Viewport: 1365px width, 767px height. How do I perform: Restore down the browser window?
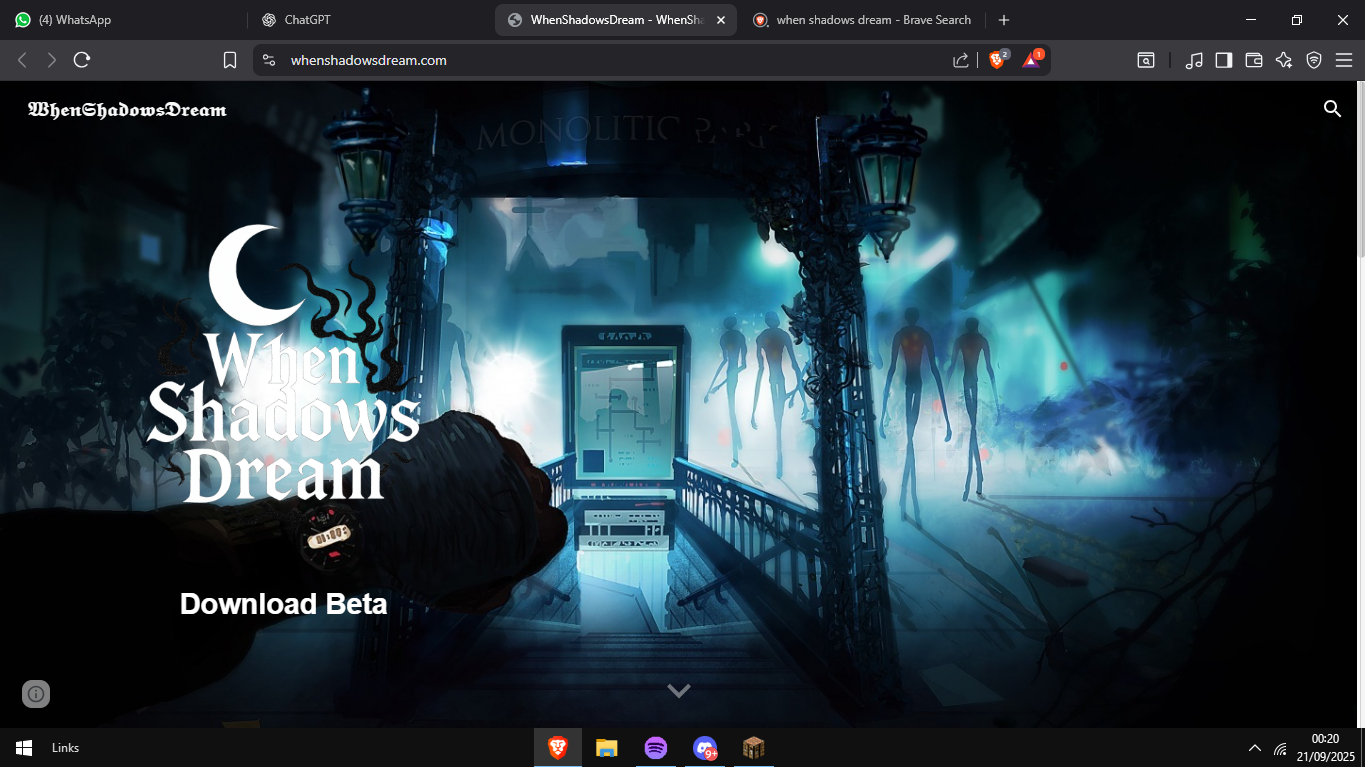coord(1297,20)
